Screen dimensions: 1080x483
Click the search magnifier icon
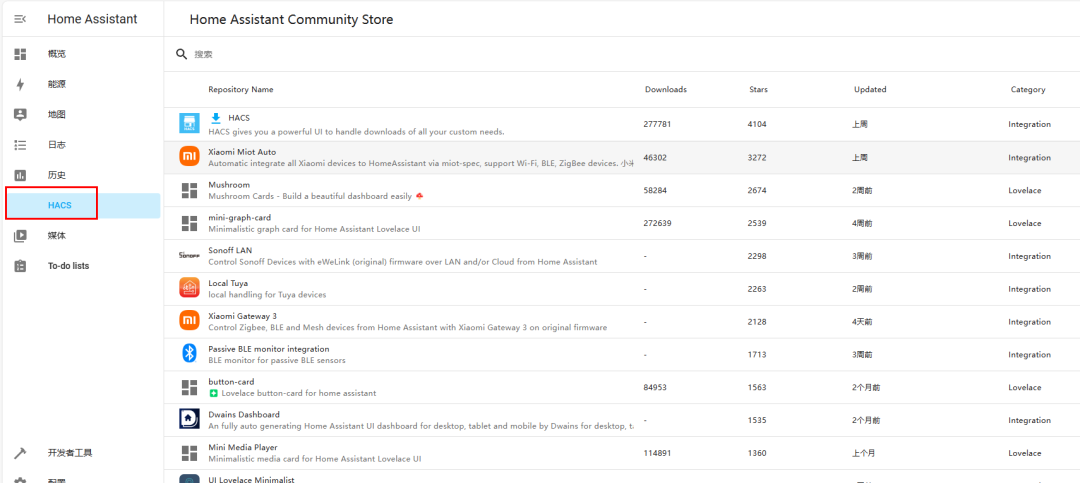pos(182,54)
